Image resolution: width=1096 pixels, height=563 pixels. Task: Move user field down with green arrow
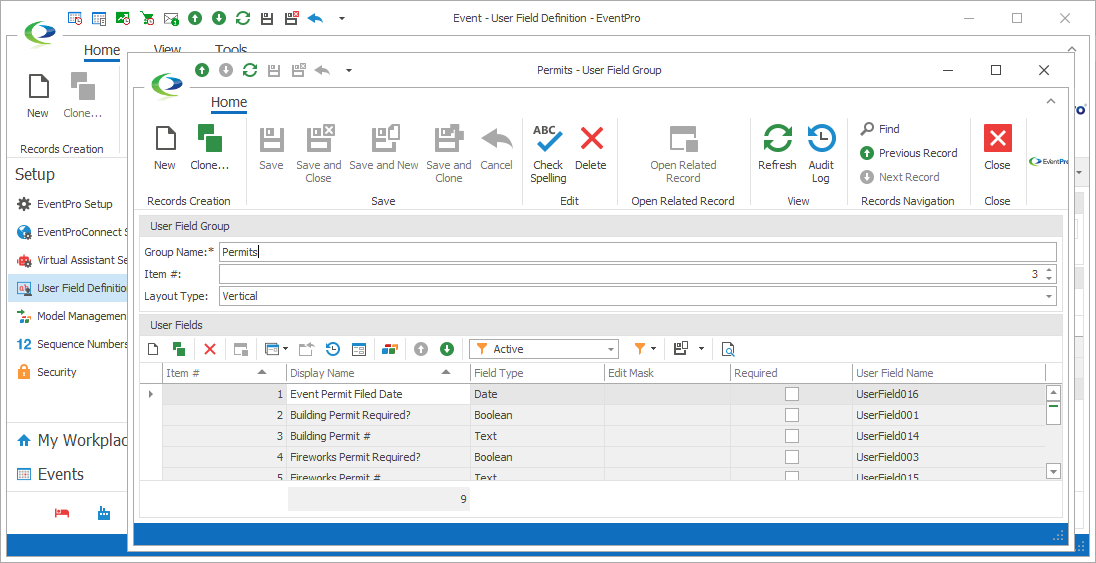click(447, 349)
